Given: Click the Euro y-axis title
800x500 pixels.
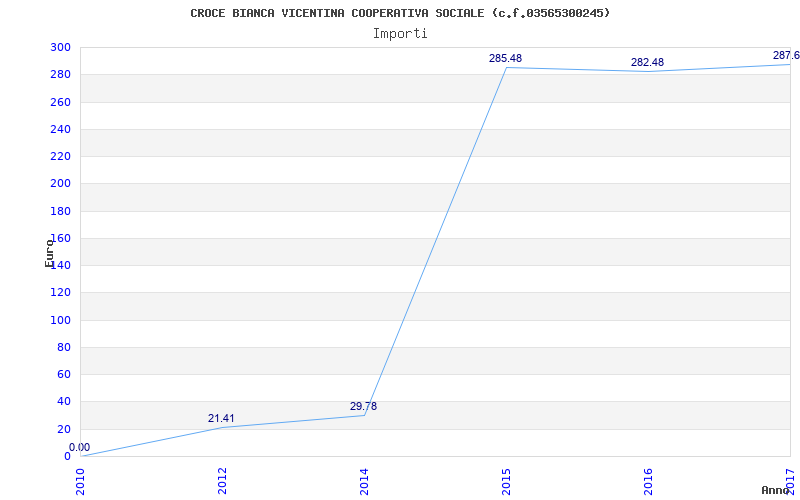Looking at the screenshot, I should pos(49,253).
